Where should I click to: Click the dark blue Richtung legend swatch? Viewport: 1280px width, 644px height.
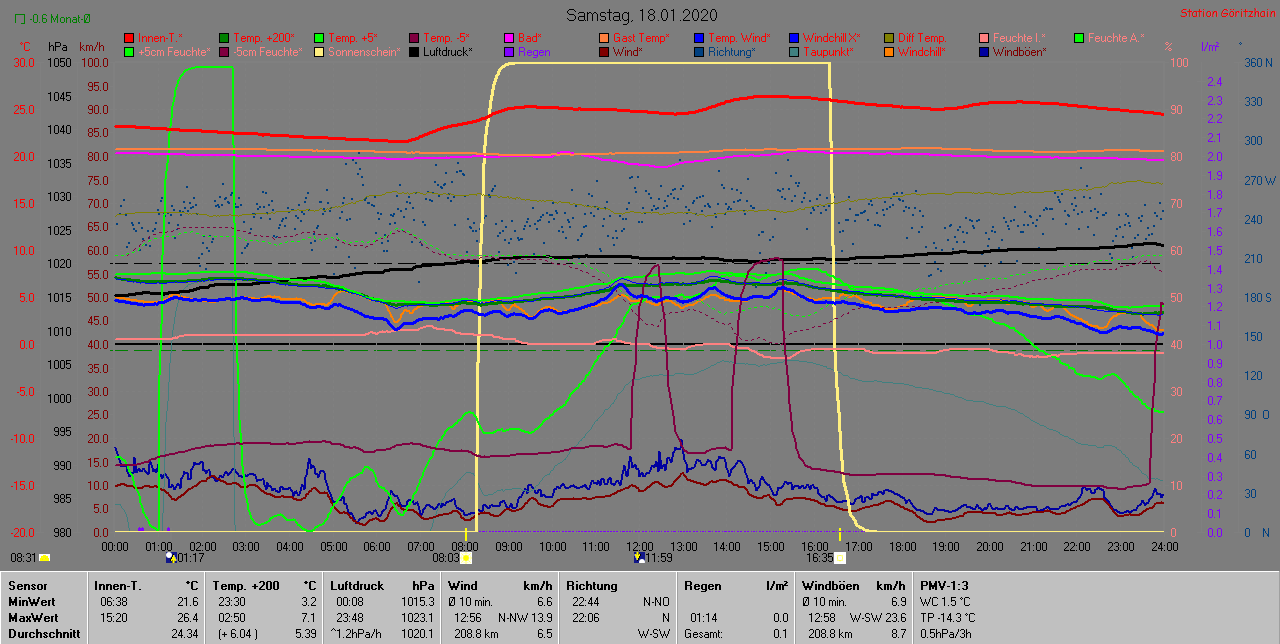[x=699, y=51]
